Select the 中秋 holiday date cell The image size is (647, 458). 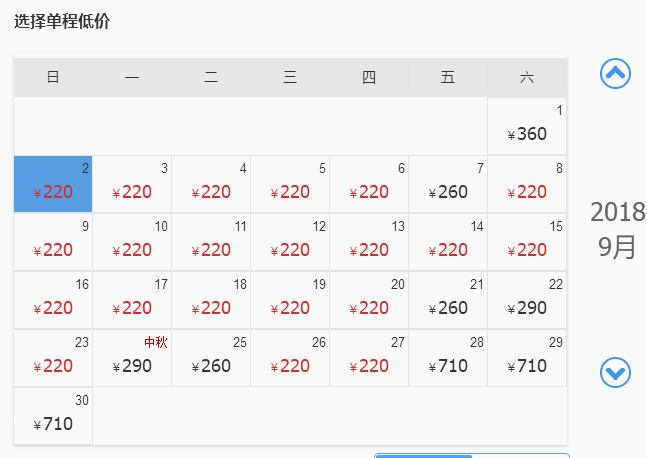[132, 358]
